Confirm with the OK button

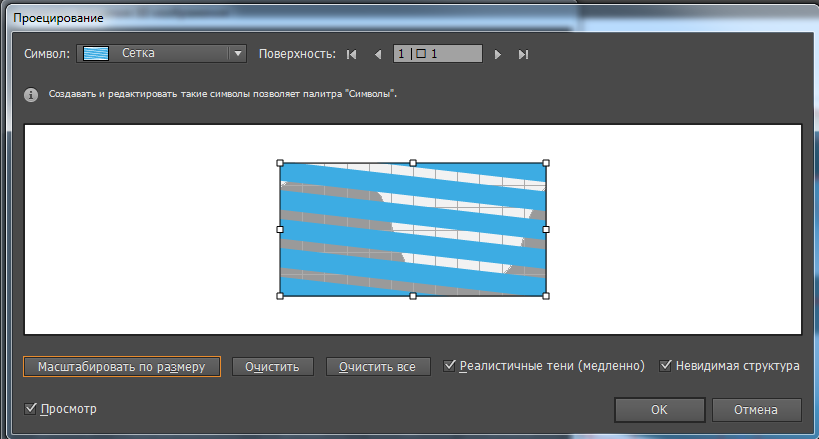tap(659, 410)
